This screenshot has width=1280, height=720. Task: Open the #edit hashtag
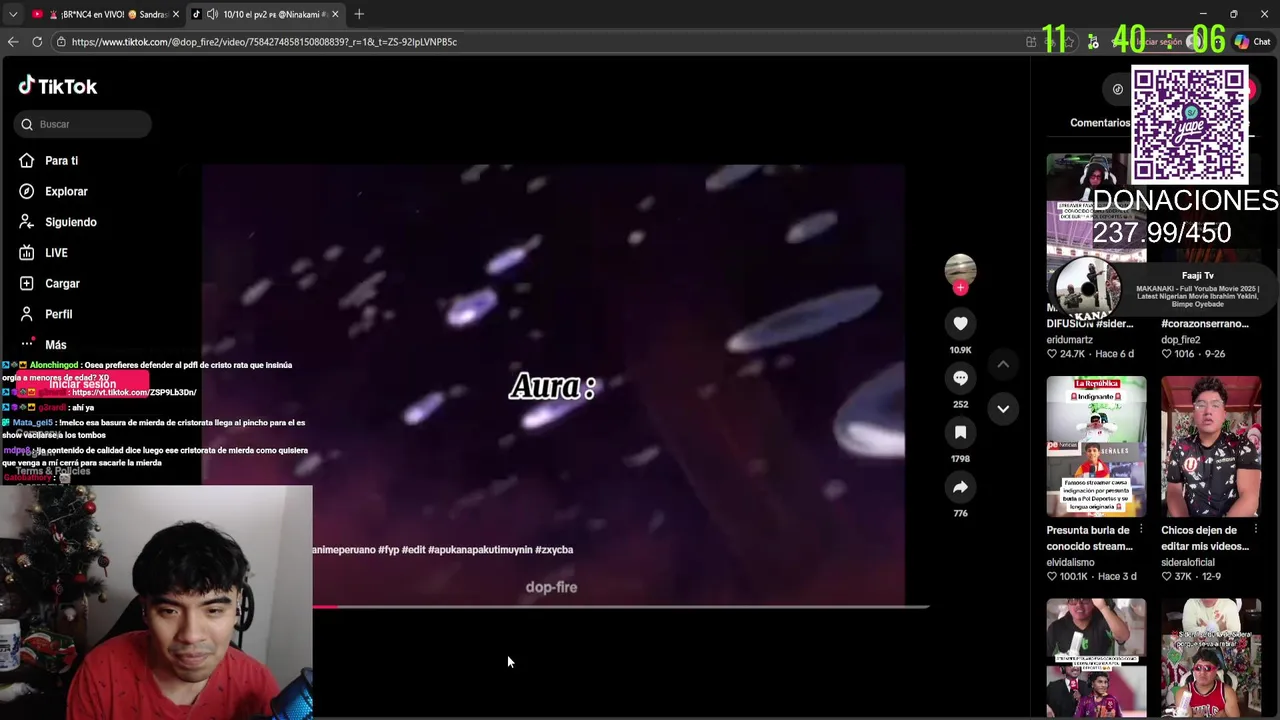[413, 549]
